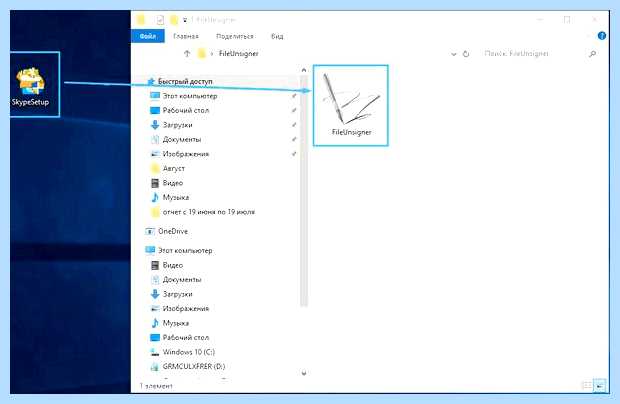Open folder отчет с 19 июня по 19 июля
The image size is (620, 404).
[203, 212]
